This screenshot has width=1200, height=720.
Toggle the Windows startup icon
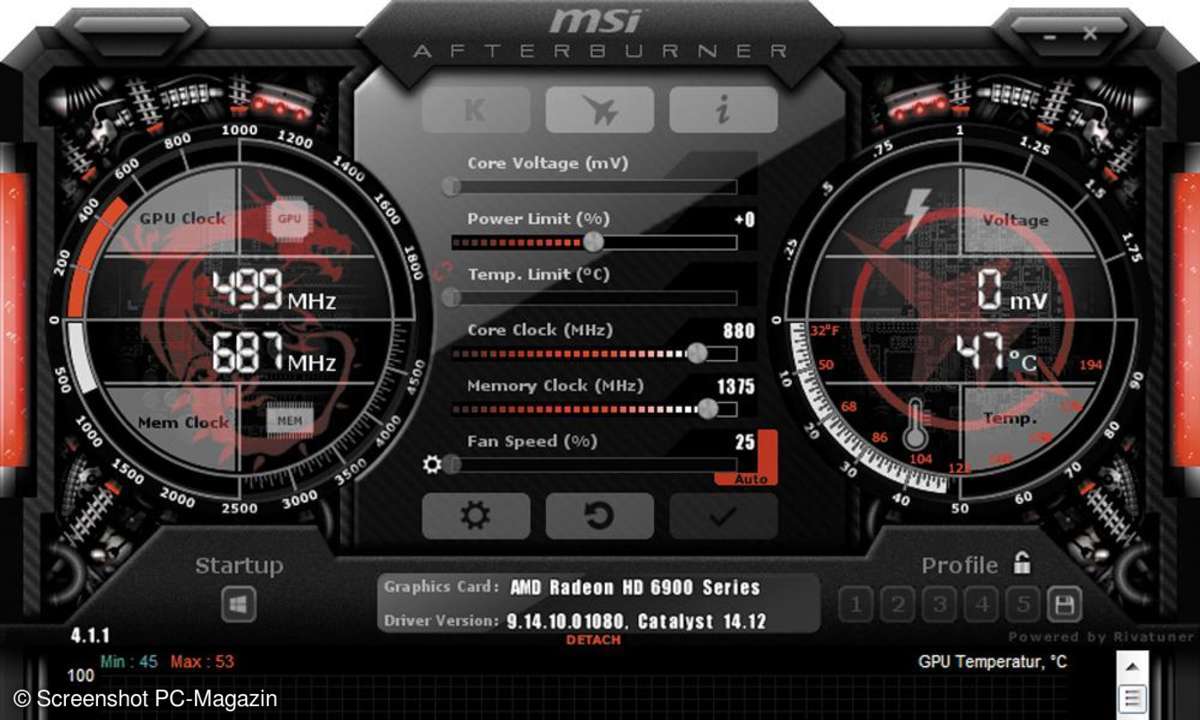click(239, 604)
